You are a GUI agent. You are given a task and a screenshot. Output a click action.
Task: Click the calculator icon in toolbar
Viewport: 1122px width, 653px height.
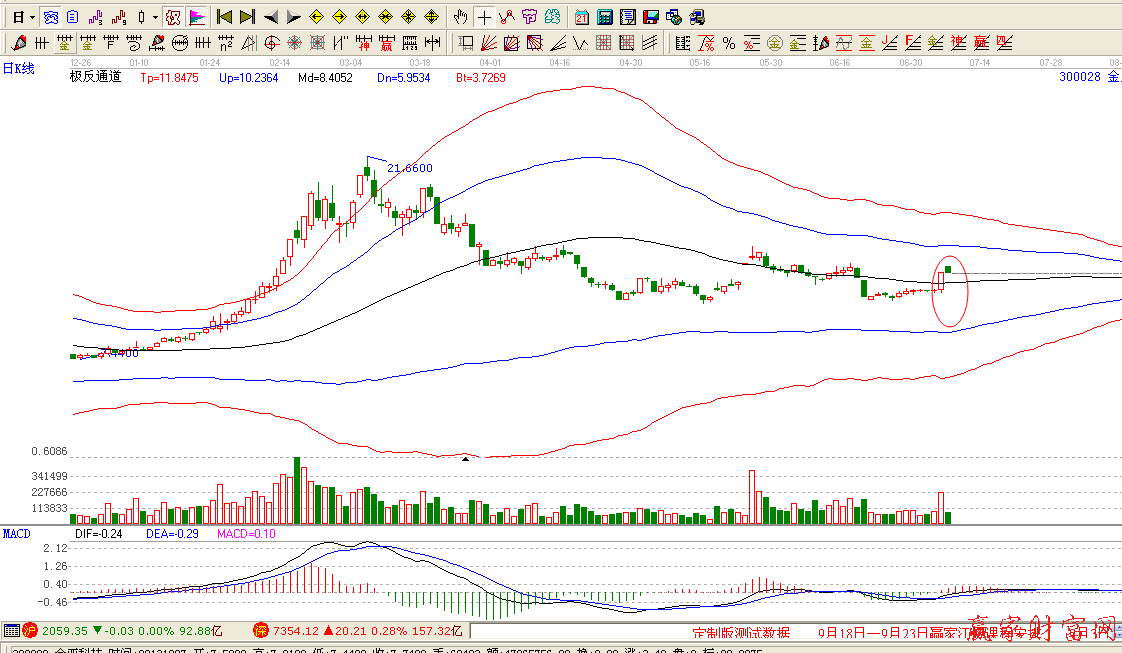pyautogui.click(x=605, y=17)
